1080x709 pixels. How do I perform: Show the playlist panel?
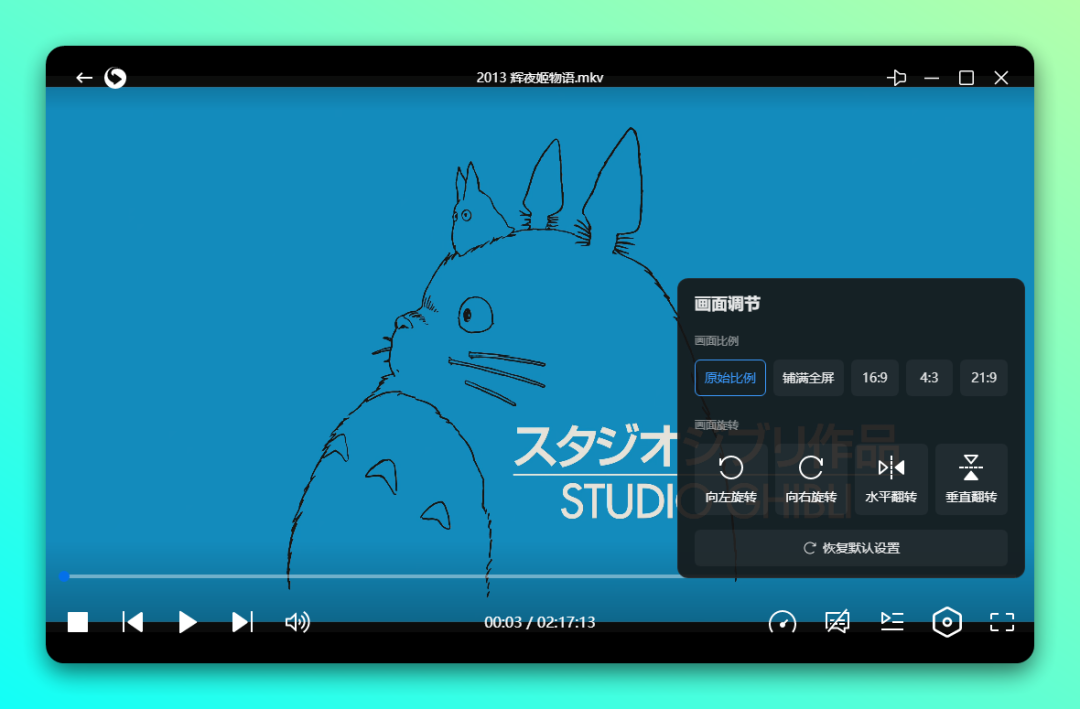pyautogui.click(x=892, y=622)
